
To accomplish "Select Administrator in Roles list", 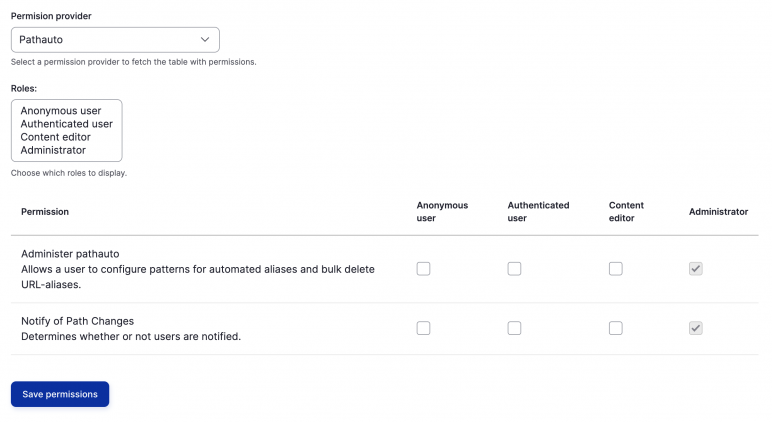I will tap(53, 150).
